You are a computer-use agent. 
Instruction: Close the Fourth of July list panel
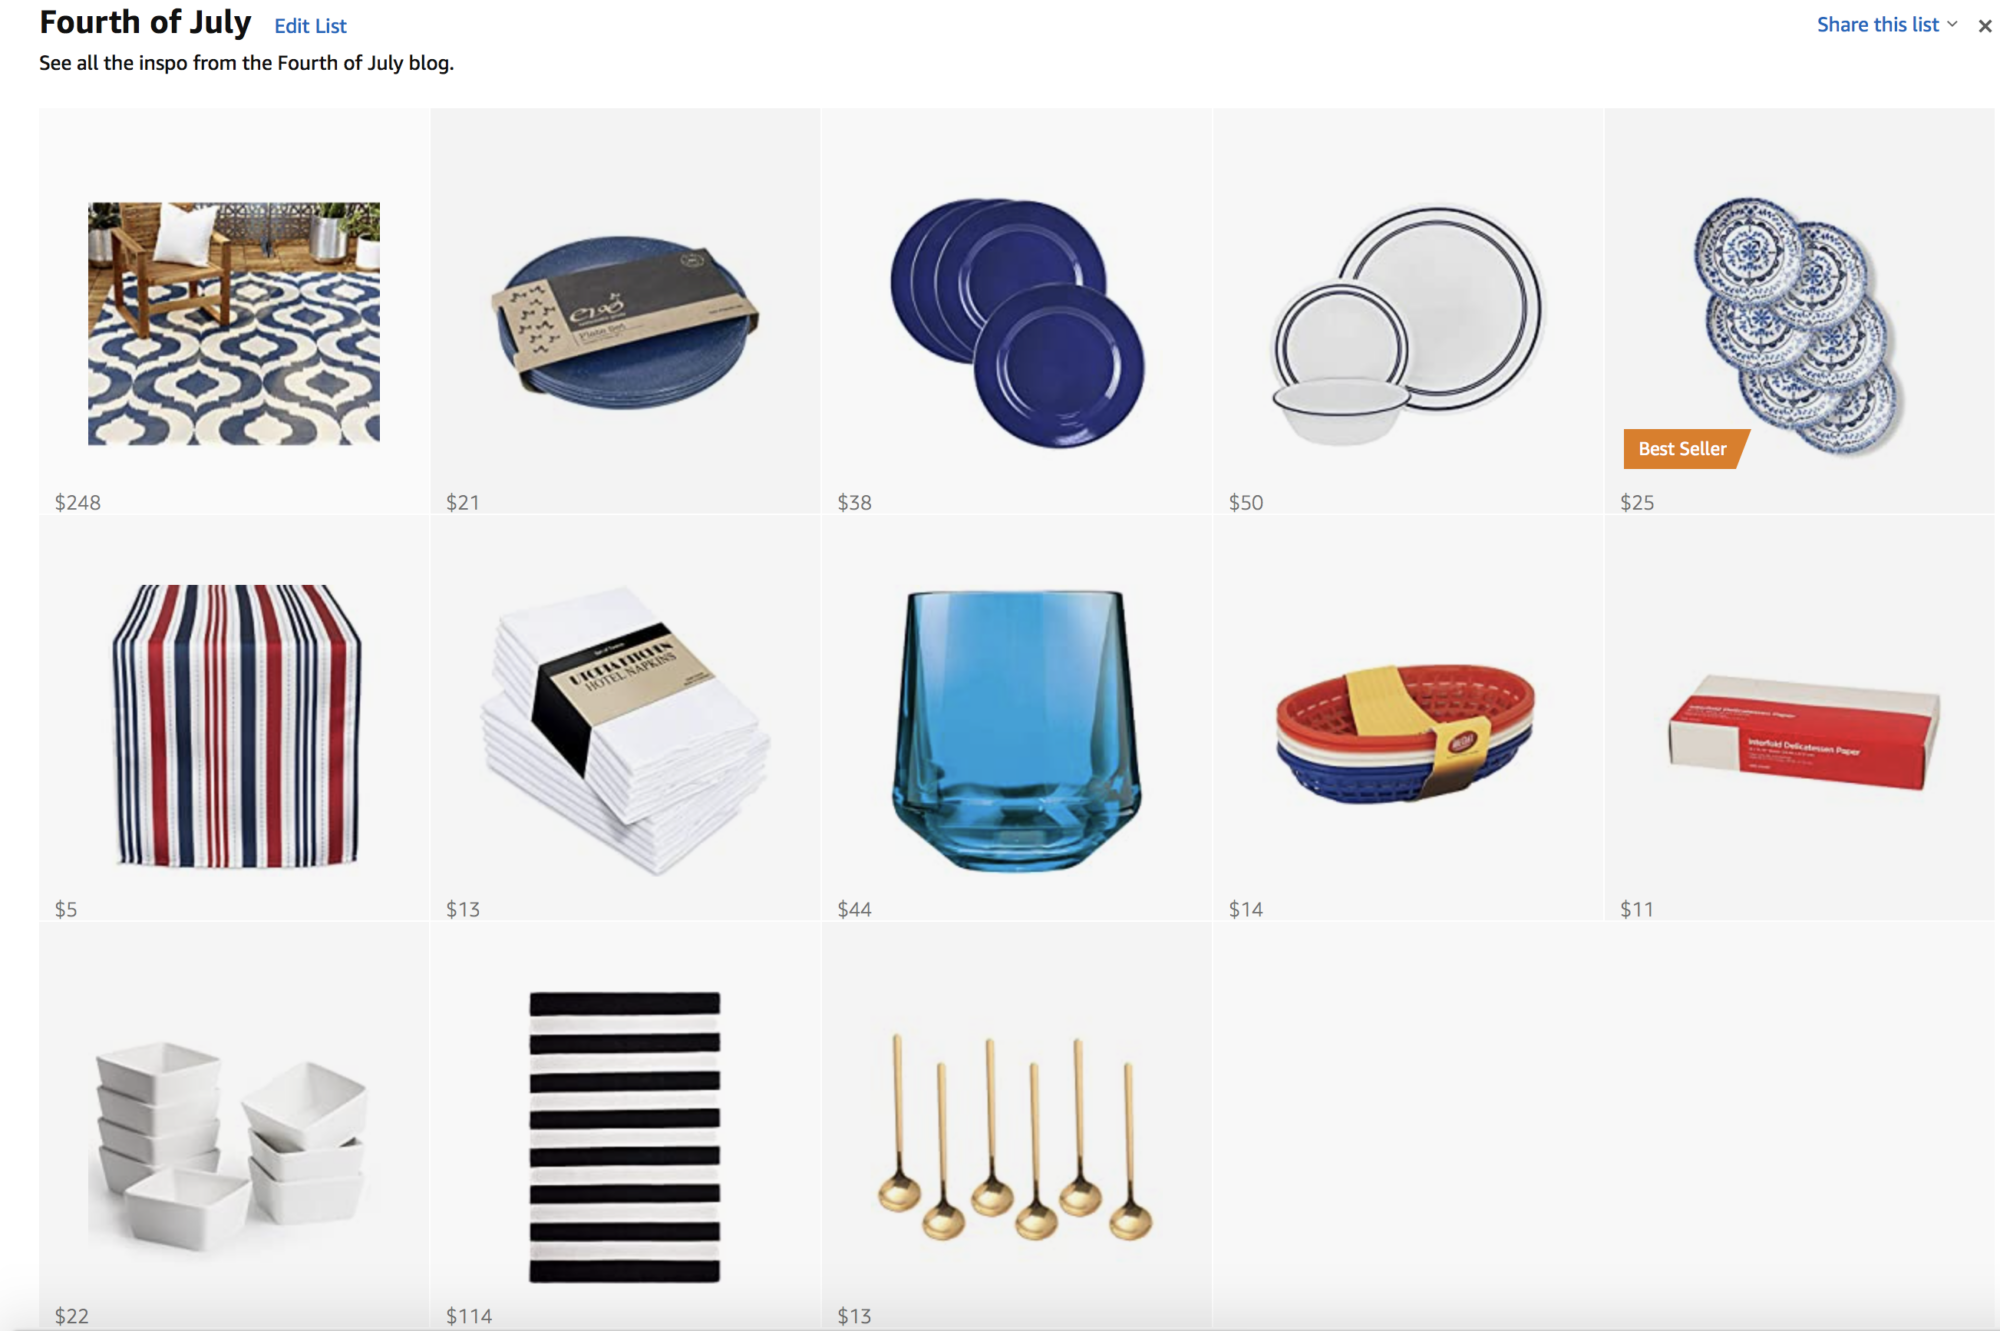pos(1985,26)
